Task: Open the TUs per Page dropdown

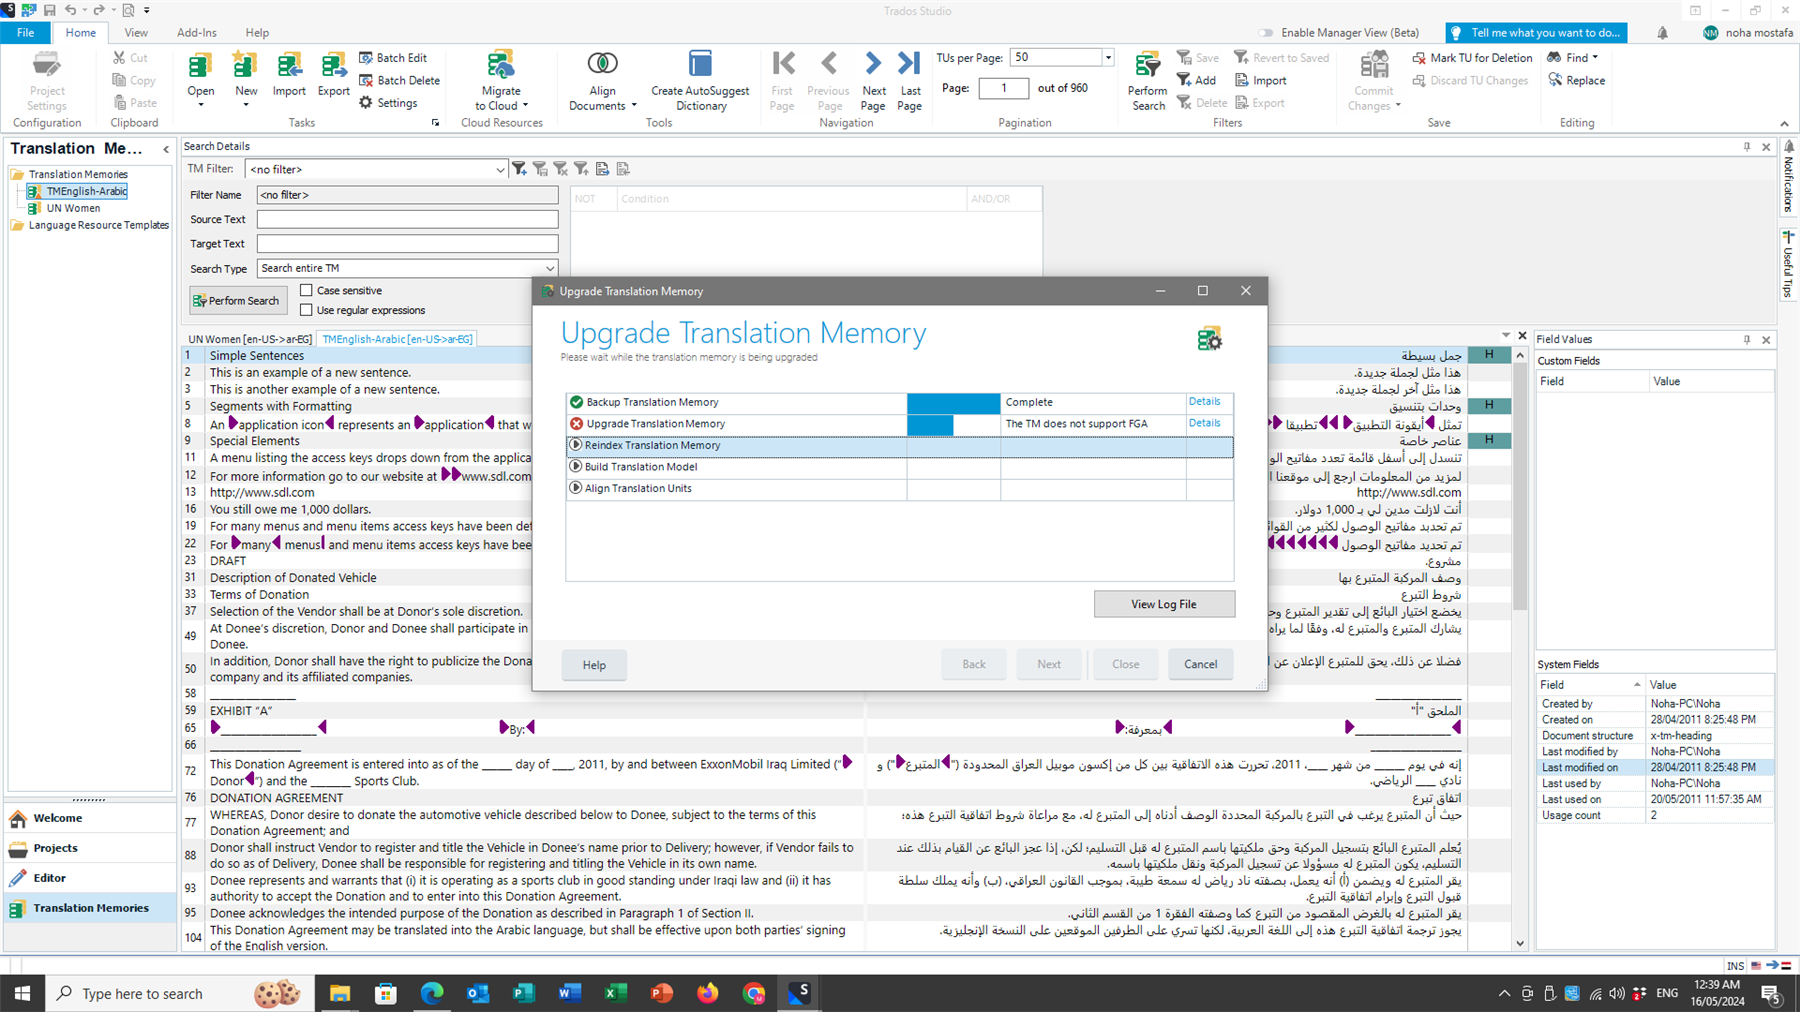Action: [x=1107, y=58]
